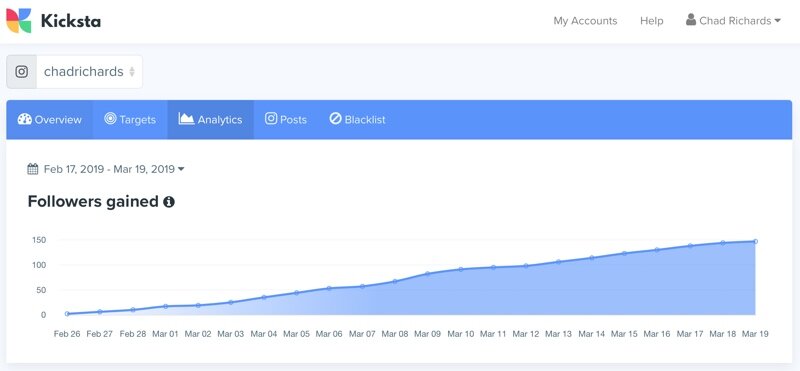This screenshot has height=371, width=800.
Task: Click the Kicksta brand name text
Action: point(70,21)
